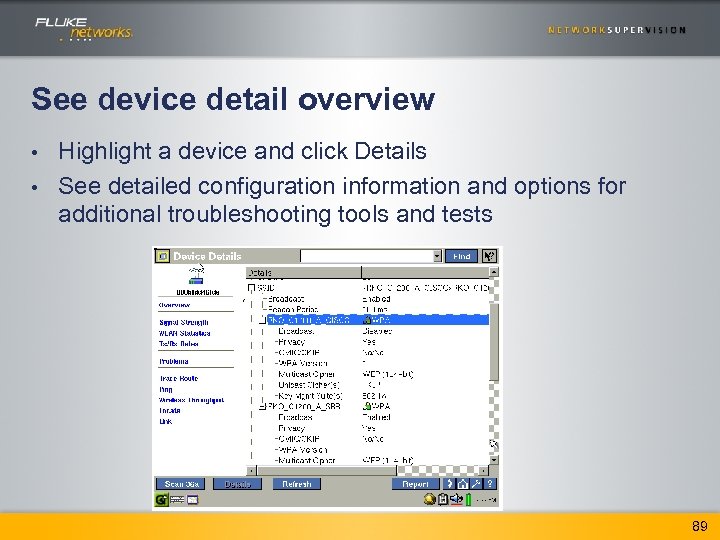Click the Refresh button

coord(297,484)
